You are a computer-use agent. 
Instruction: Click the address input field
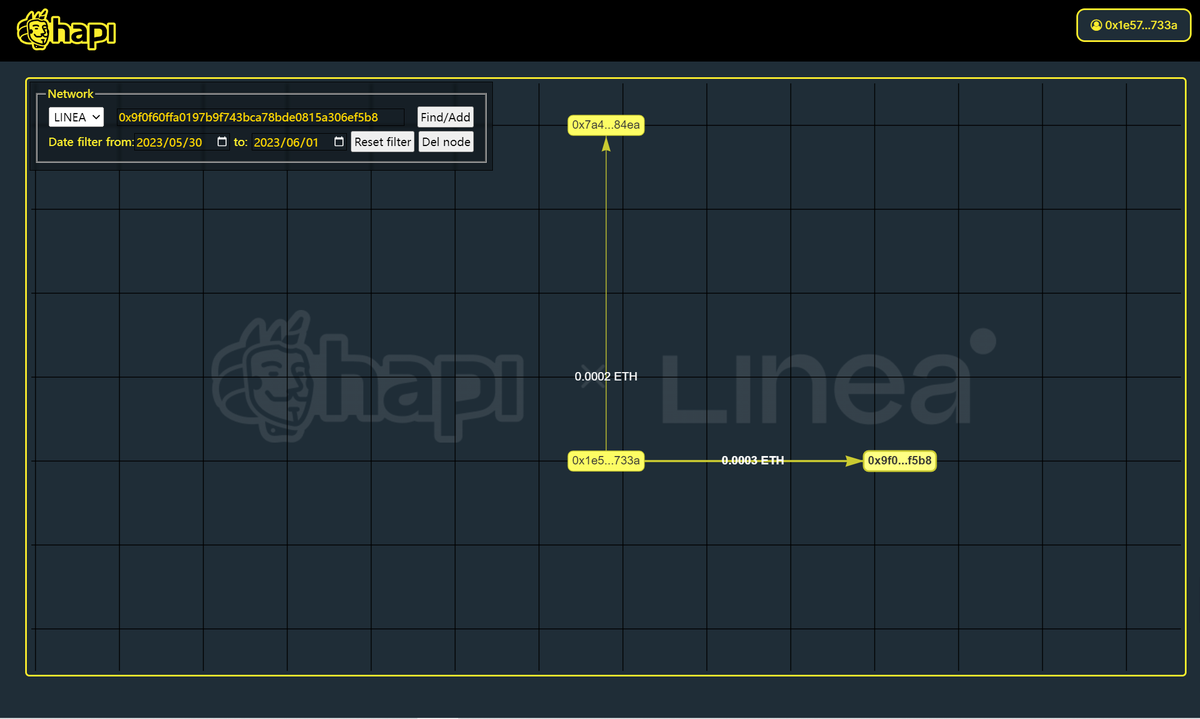(x=260, y=117)
